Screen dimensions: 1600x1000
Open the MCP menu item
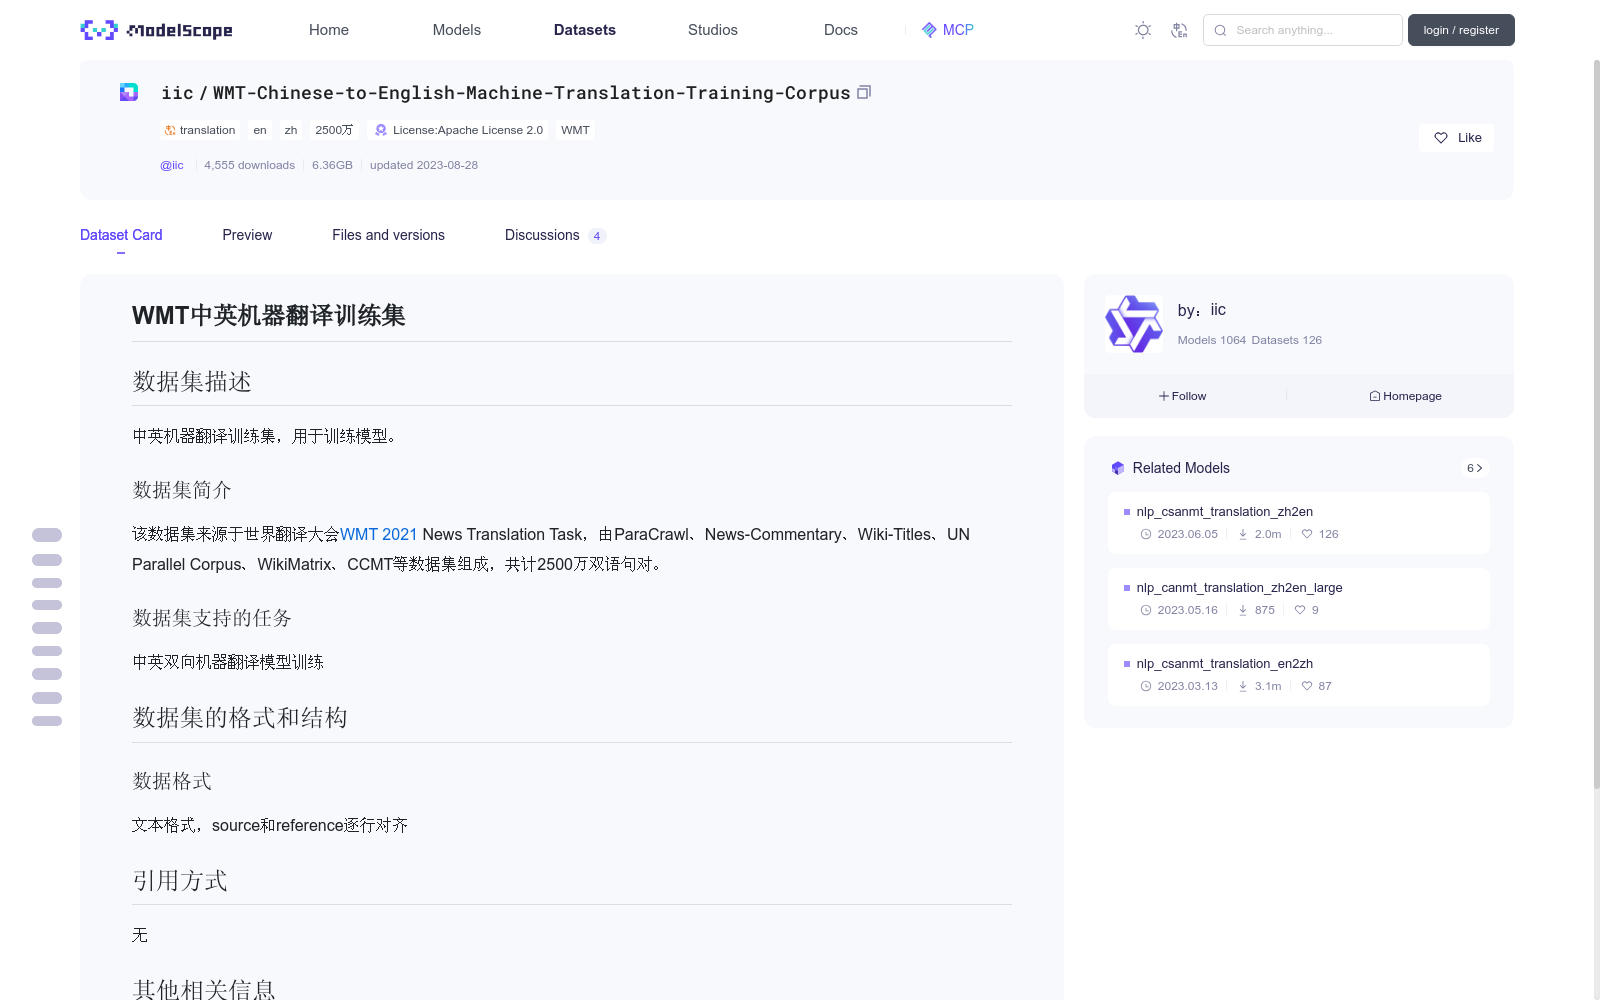click(947, 30)
